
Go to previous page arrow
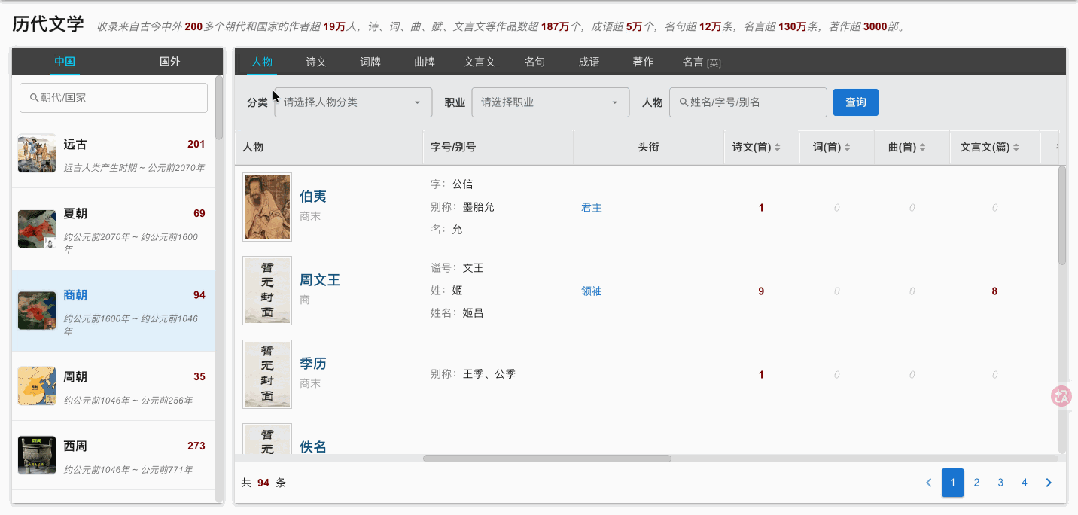(x=929, y=483)
